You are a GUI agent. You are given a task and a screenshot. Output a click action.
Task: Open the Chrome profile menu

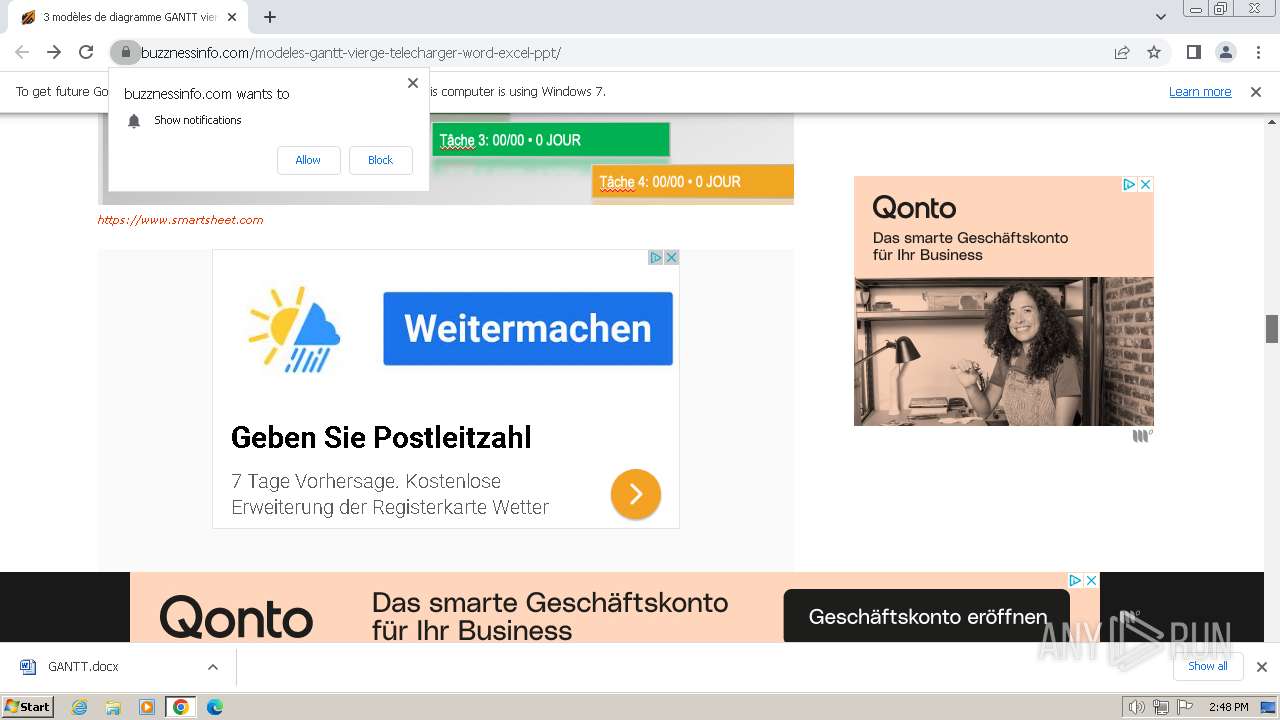(x=1225, y=52)
